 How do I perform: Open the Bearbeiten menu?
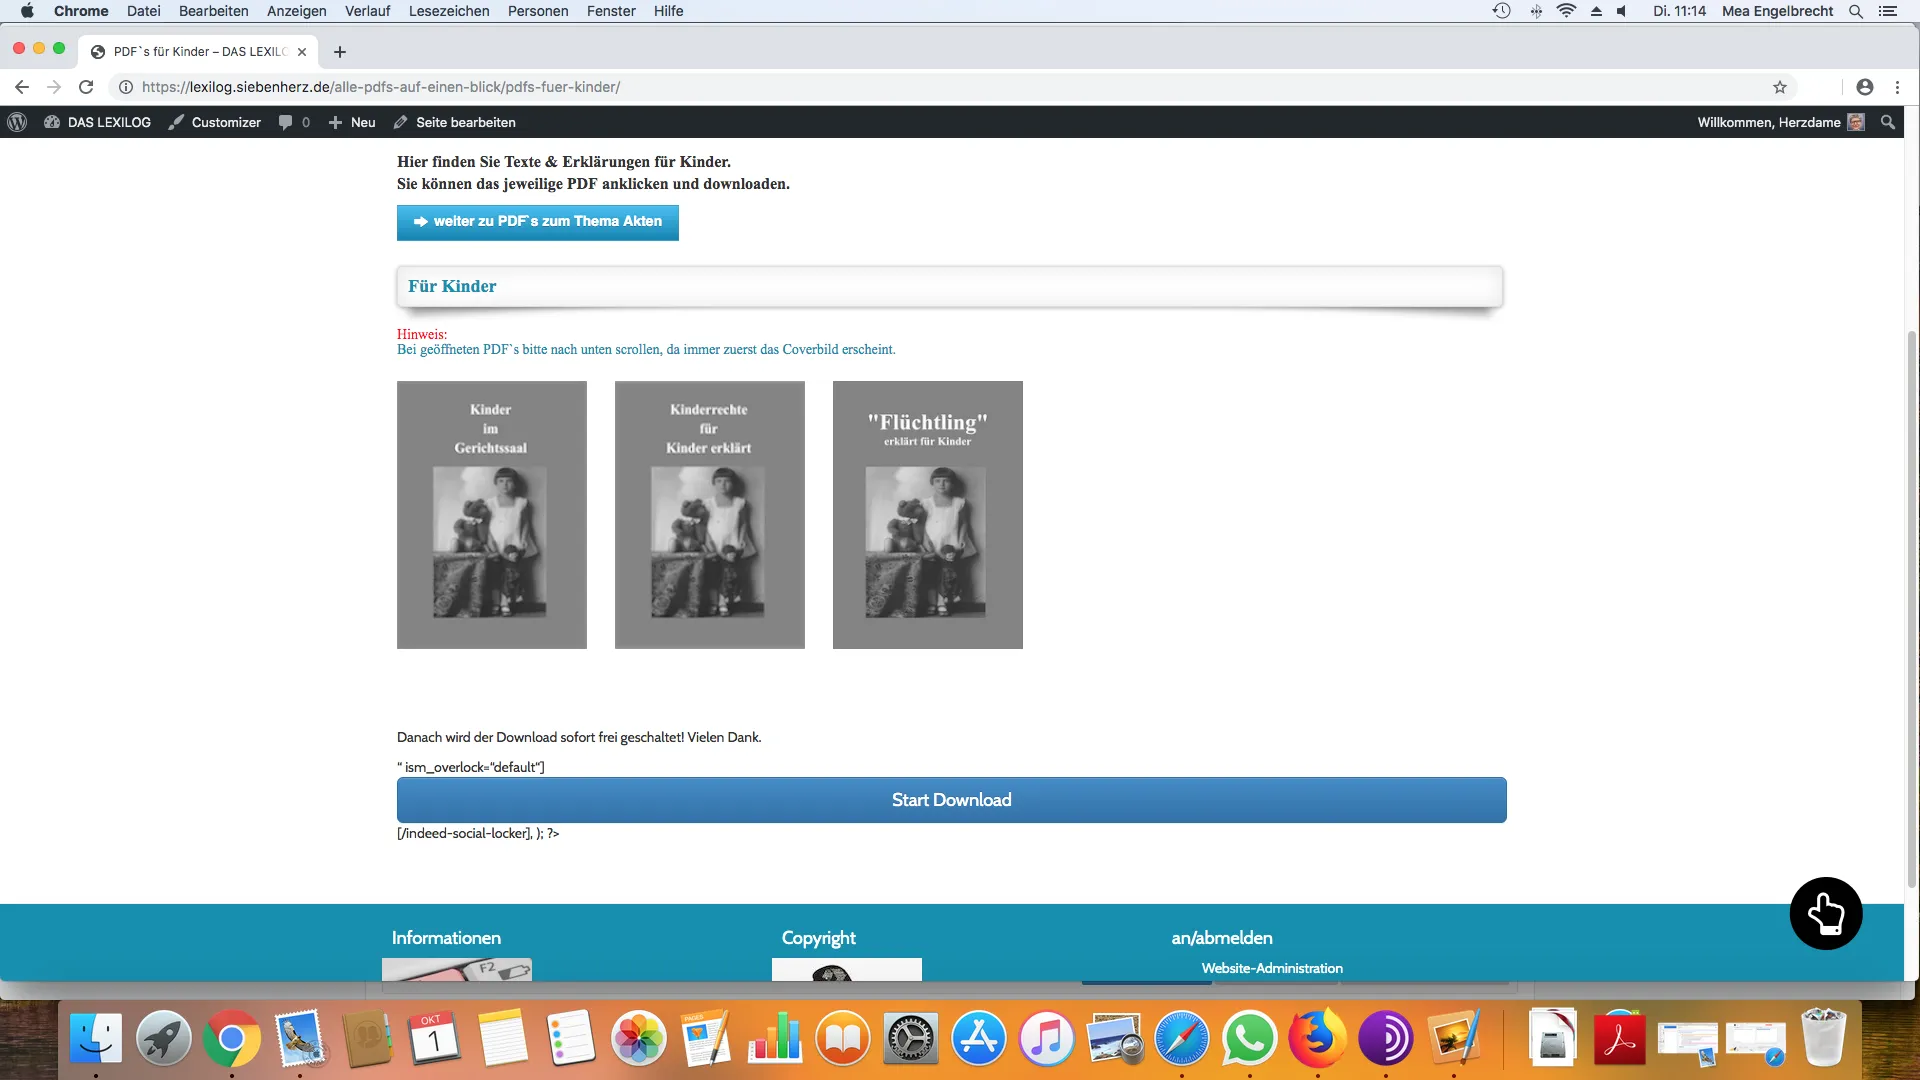214,11
